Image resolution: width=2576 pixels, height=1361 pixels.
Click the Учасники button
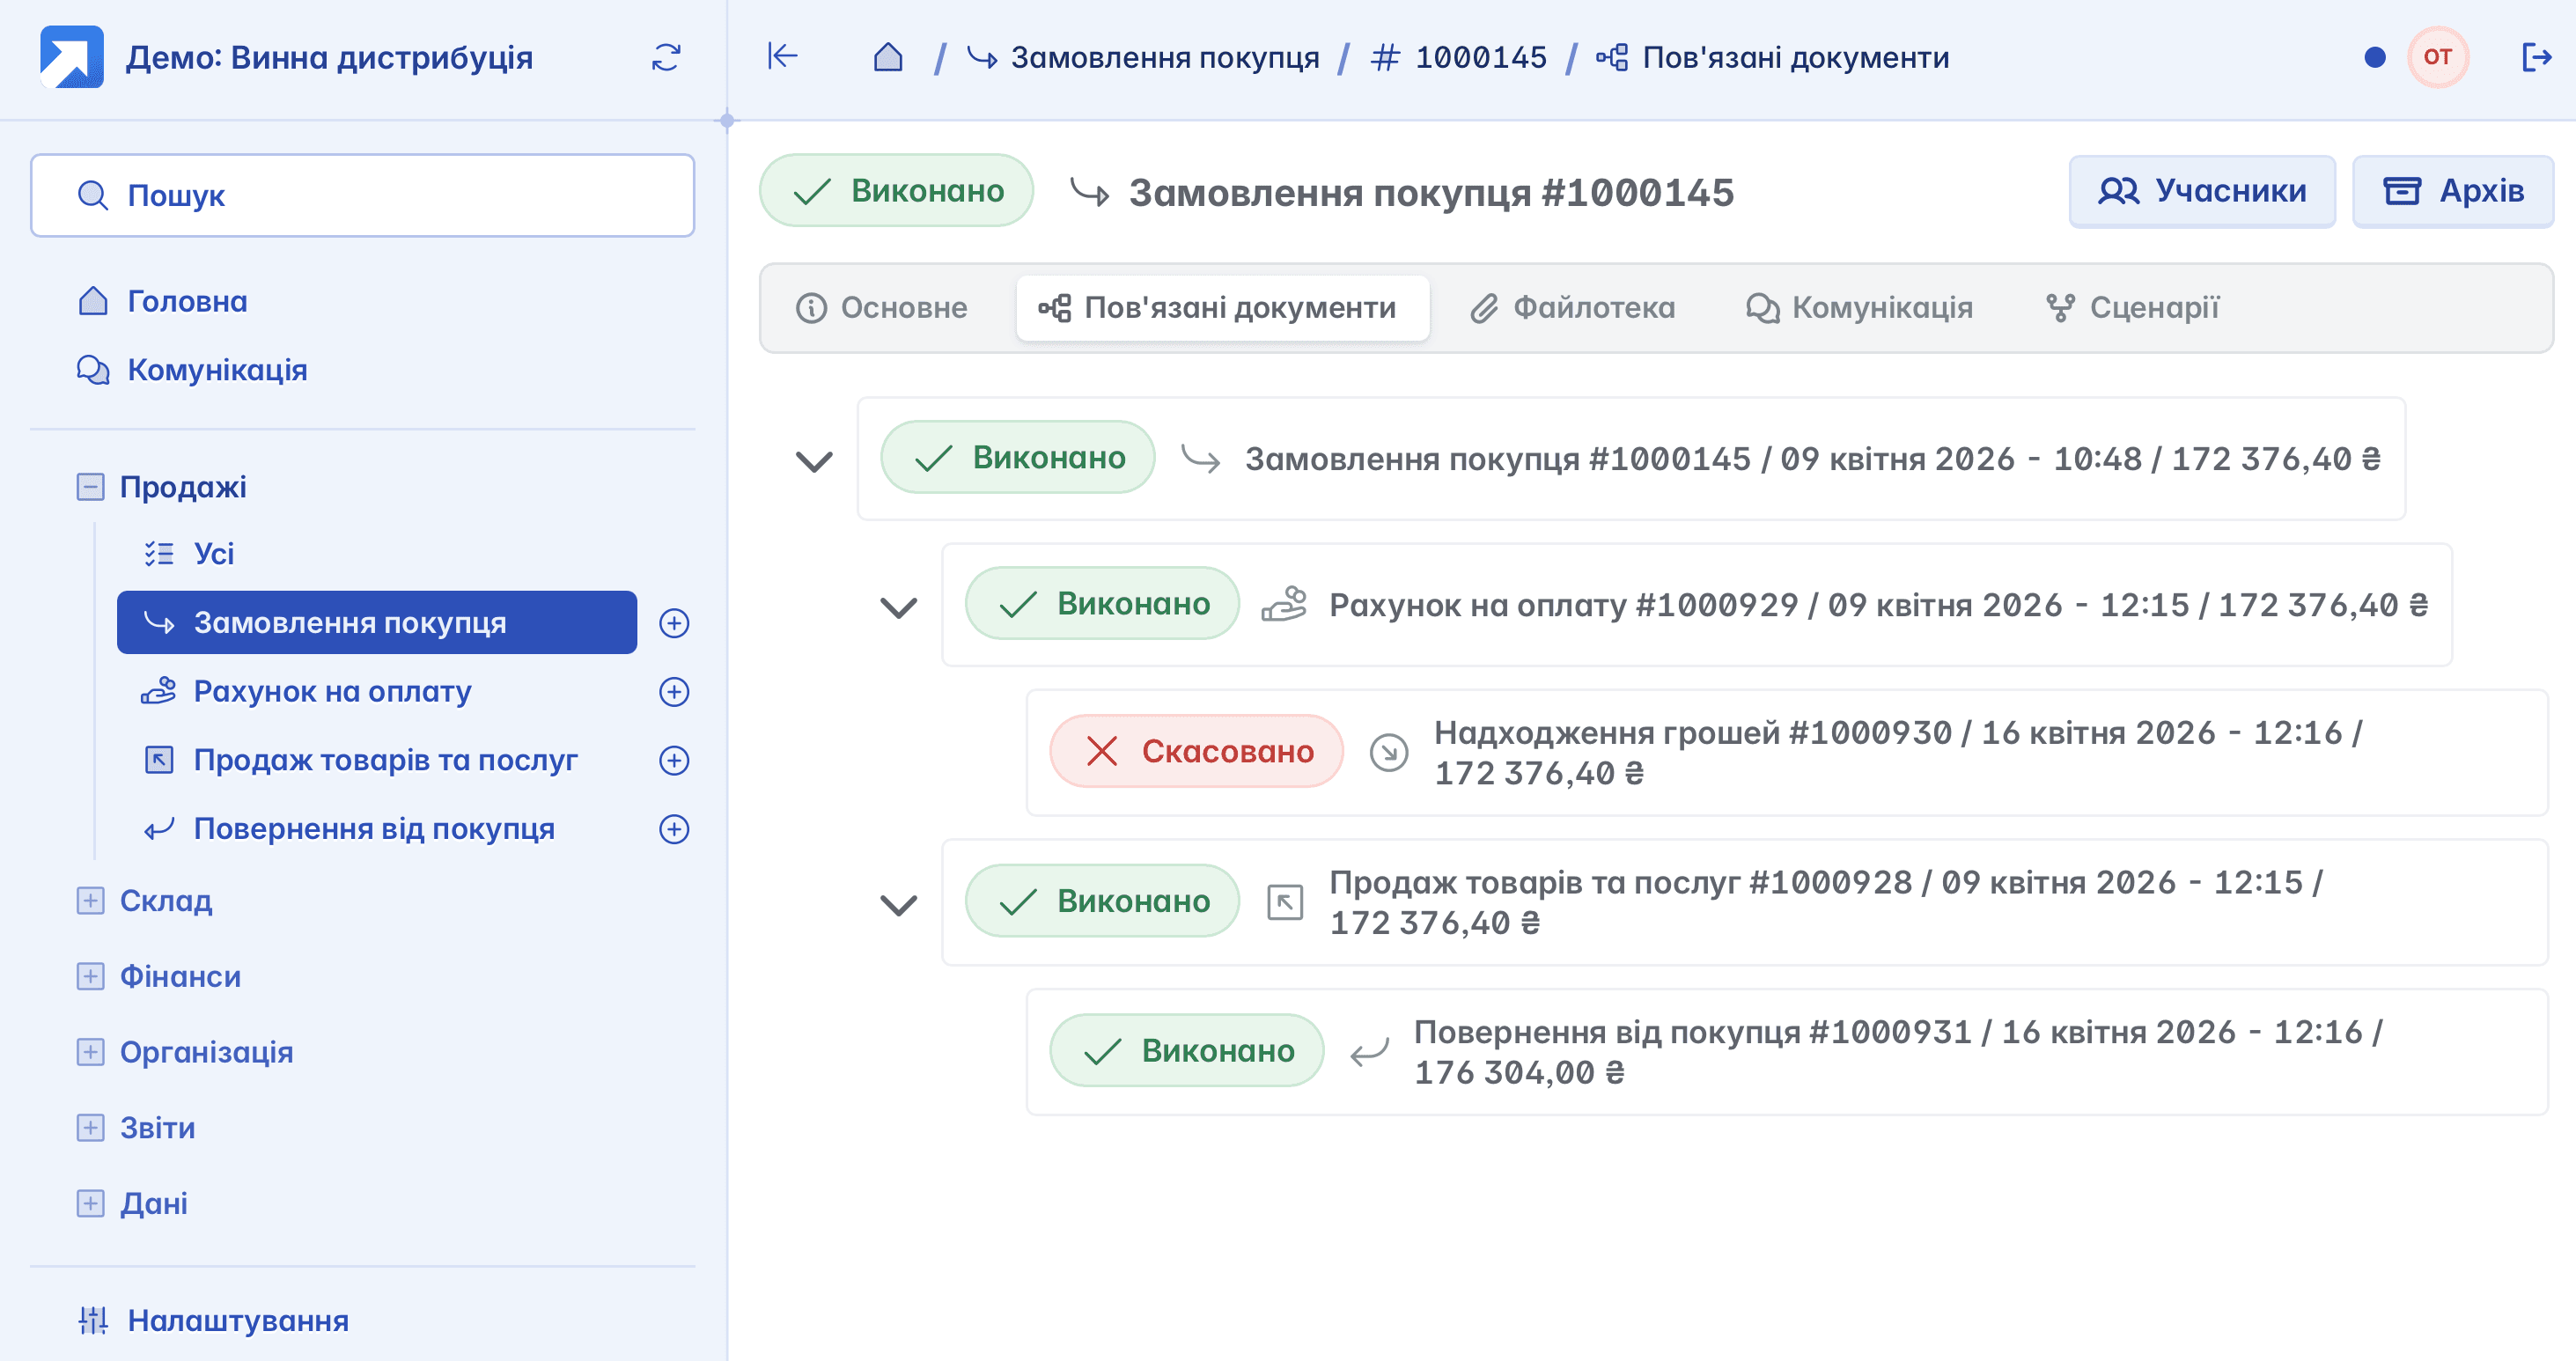(2201, 191)
